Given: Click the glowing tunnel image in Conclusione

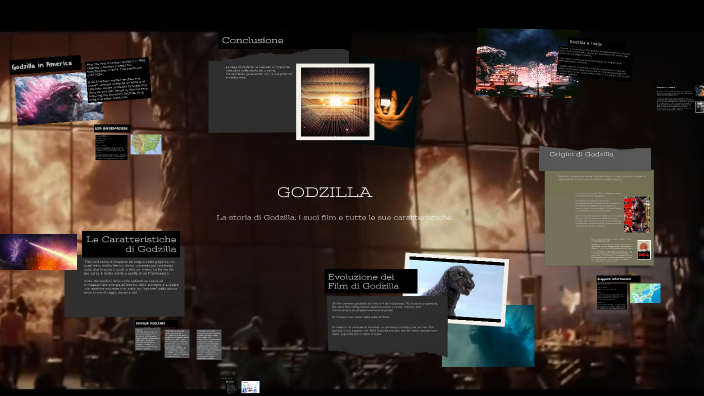Looking at the screenshot, I should tap(335, 102).
